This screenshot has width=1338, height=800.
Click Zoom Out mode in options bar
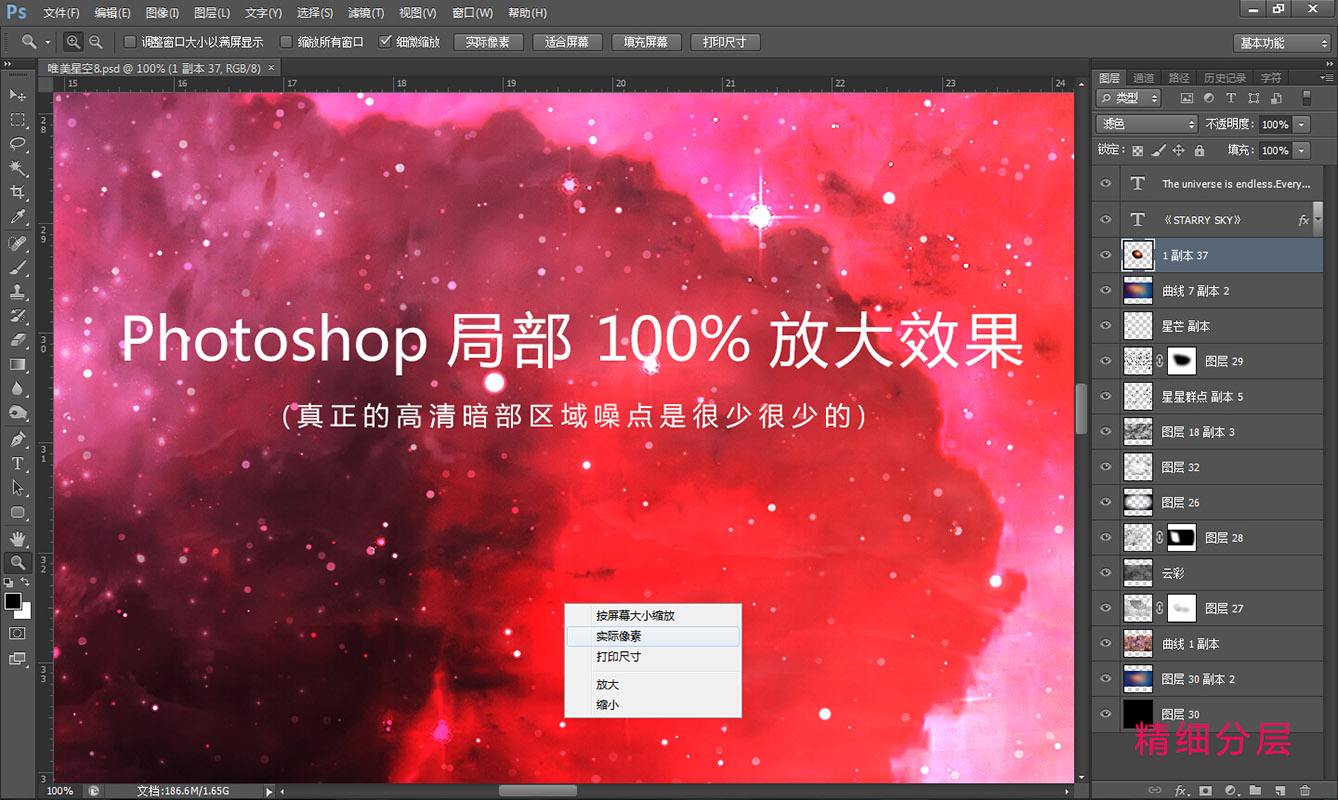pyautogui.click(x=96, y=42)
